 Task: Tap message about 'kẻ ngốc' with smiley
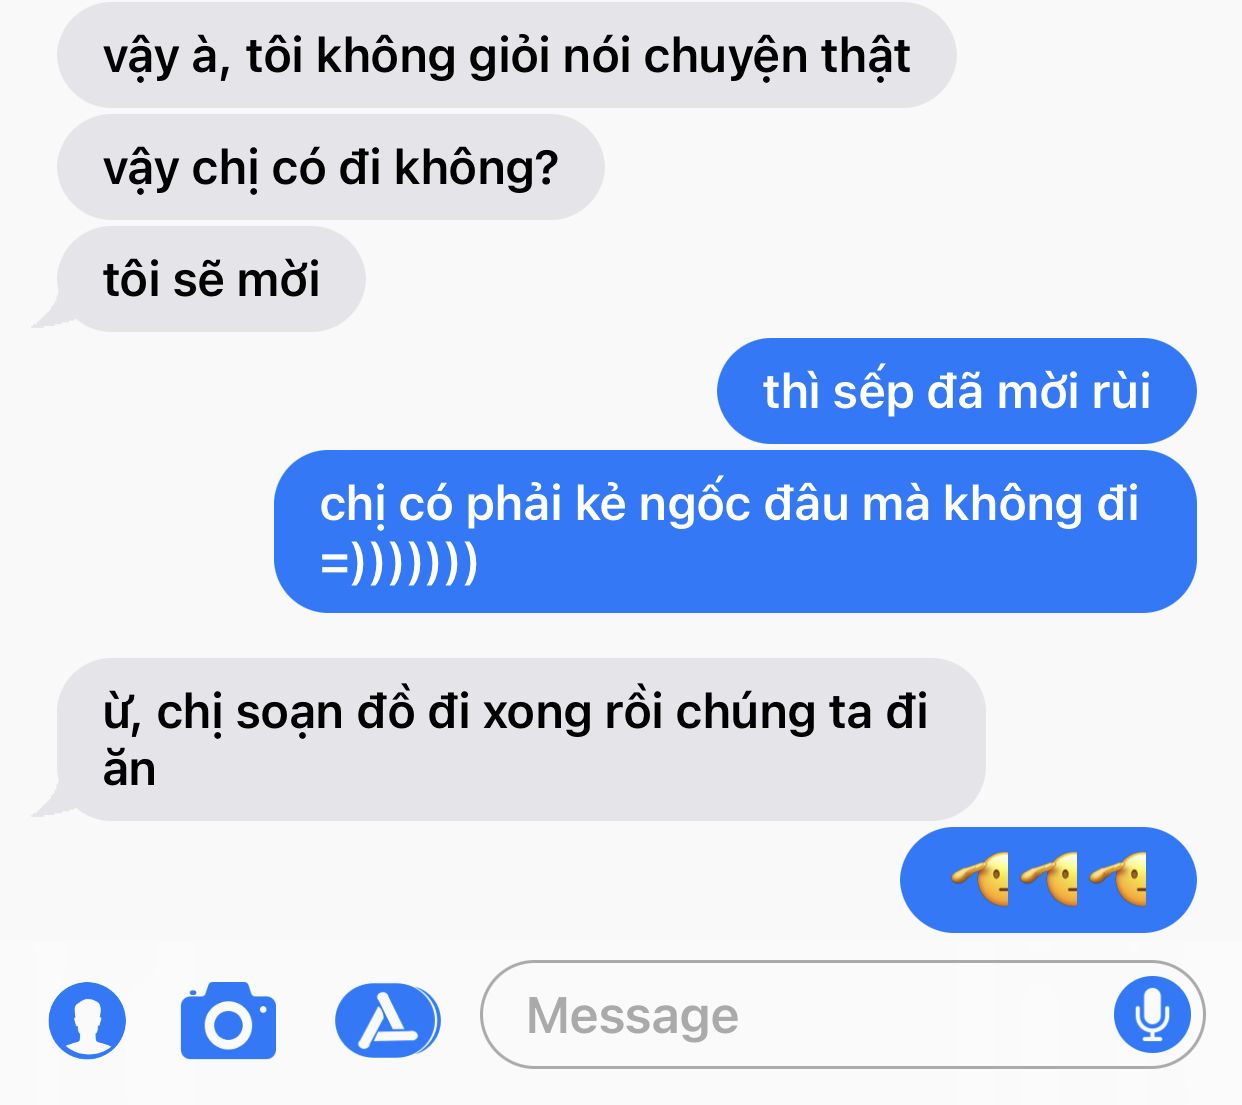735,532
